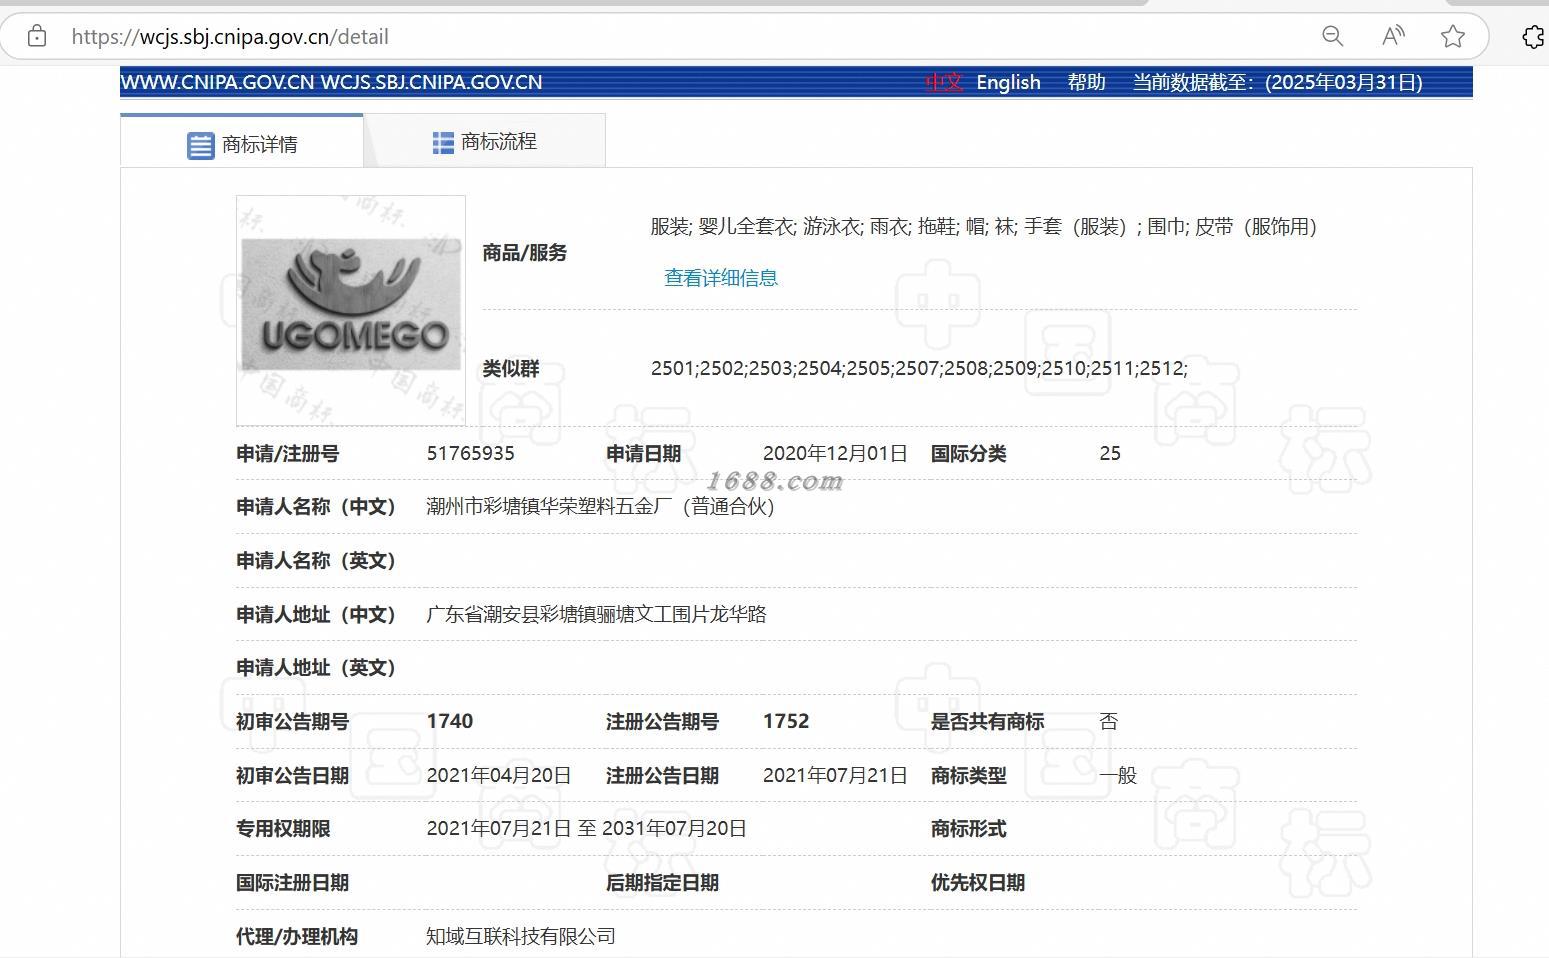
Task: Click shared trademark value 否
Action: (x=1109, y=721)
